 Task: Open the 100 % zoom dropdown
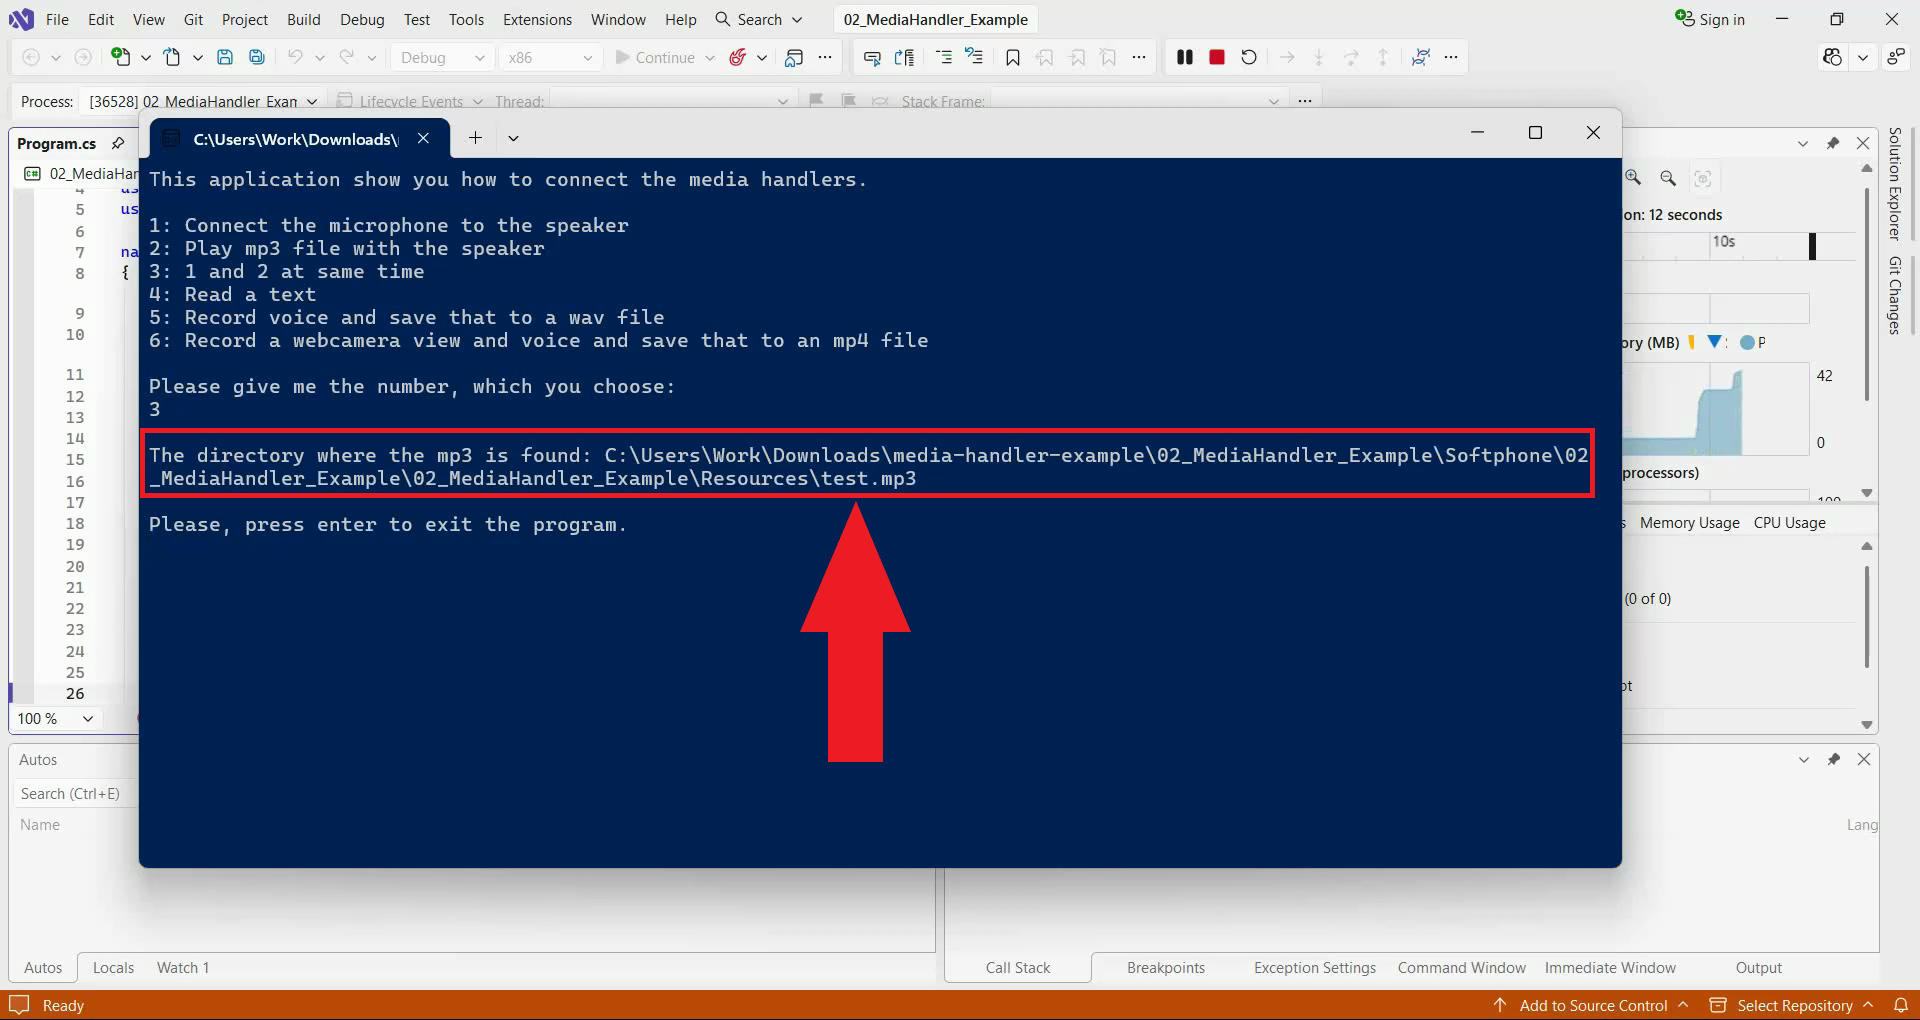88,718
